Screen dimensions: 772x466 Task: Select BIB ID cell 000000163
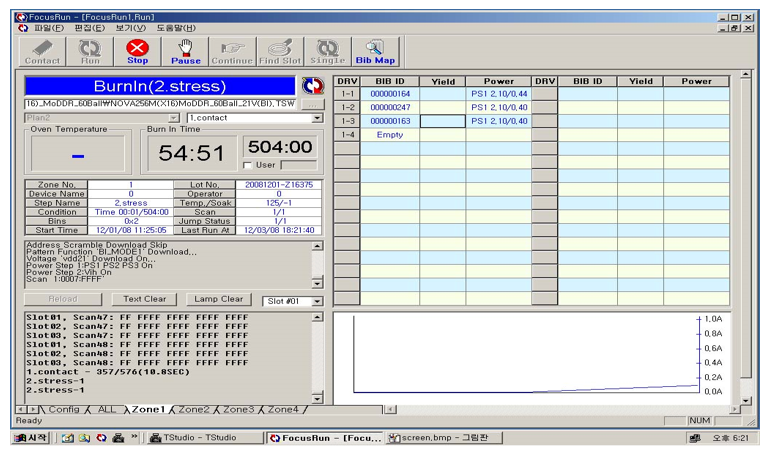tap(390, 121)
